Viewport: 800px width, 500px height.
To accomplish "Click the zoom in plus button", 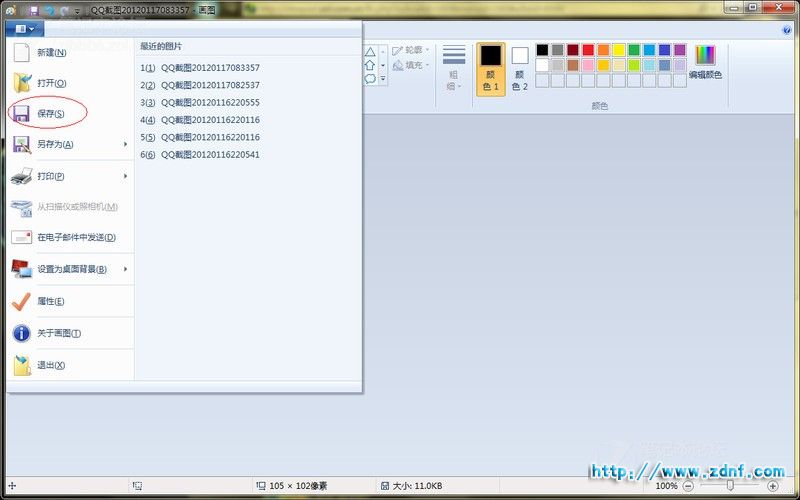I will coord(772,486).
